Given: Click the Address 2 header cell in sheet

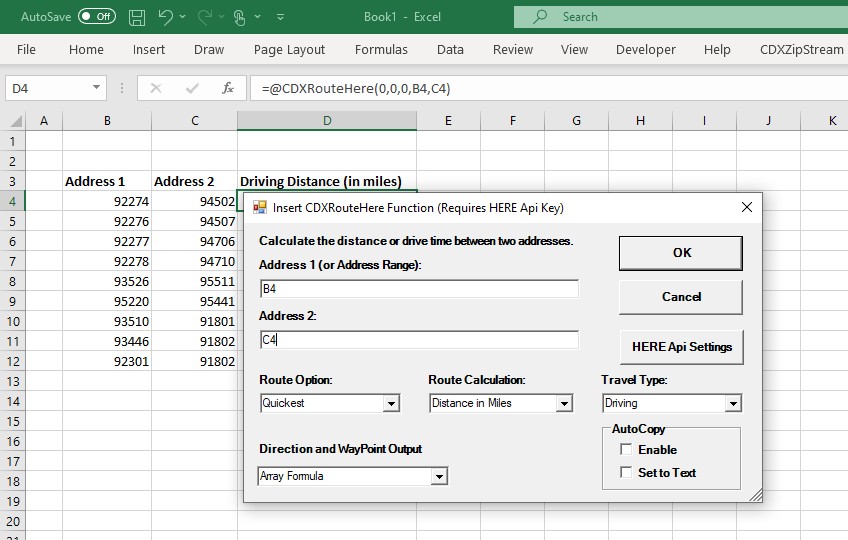Looking at the screenshot, I should pyautogui.click(x=195, y=181).
